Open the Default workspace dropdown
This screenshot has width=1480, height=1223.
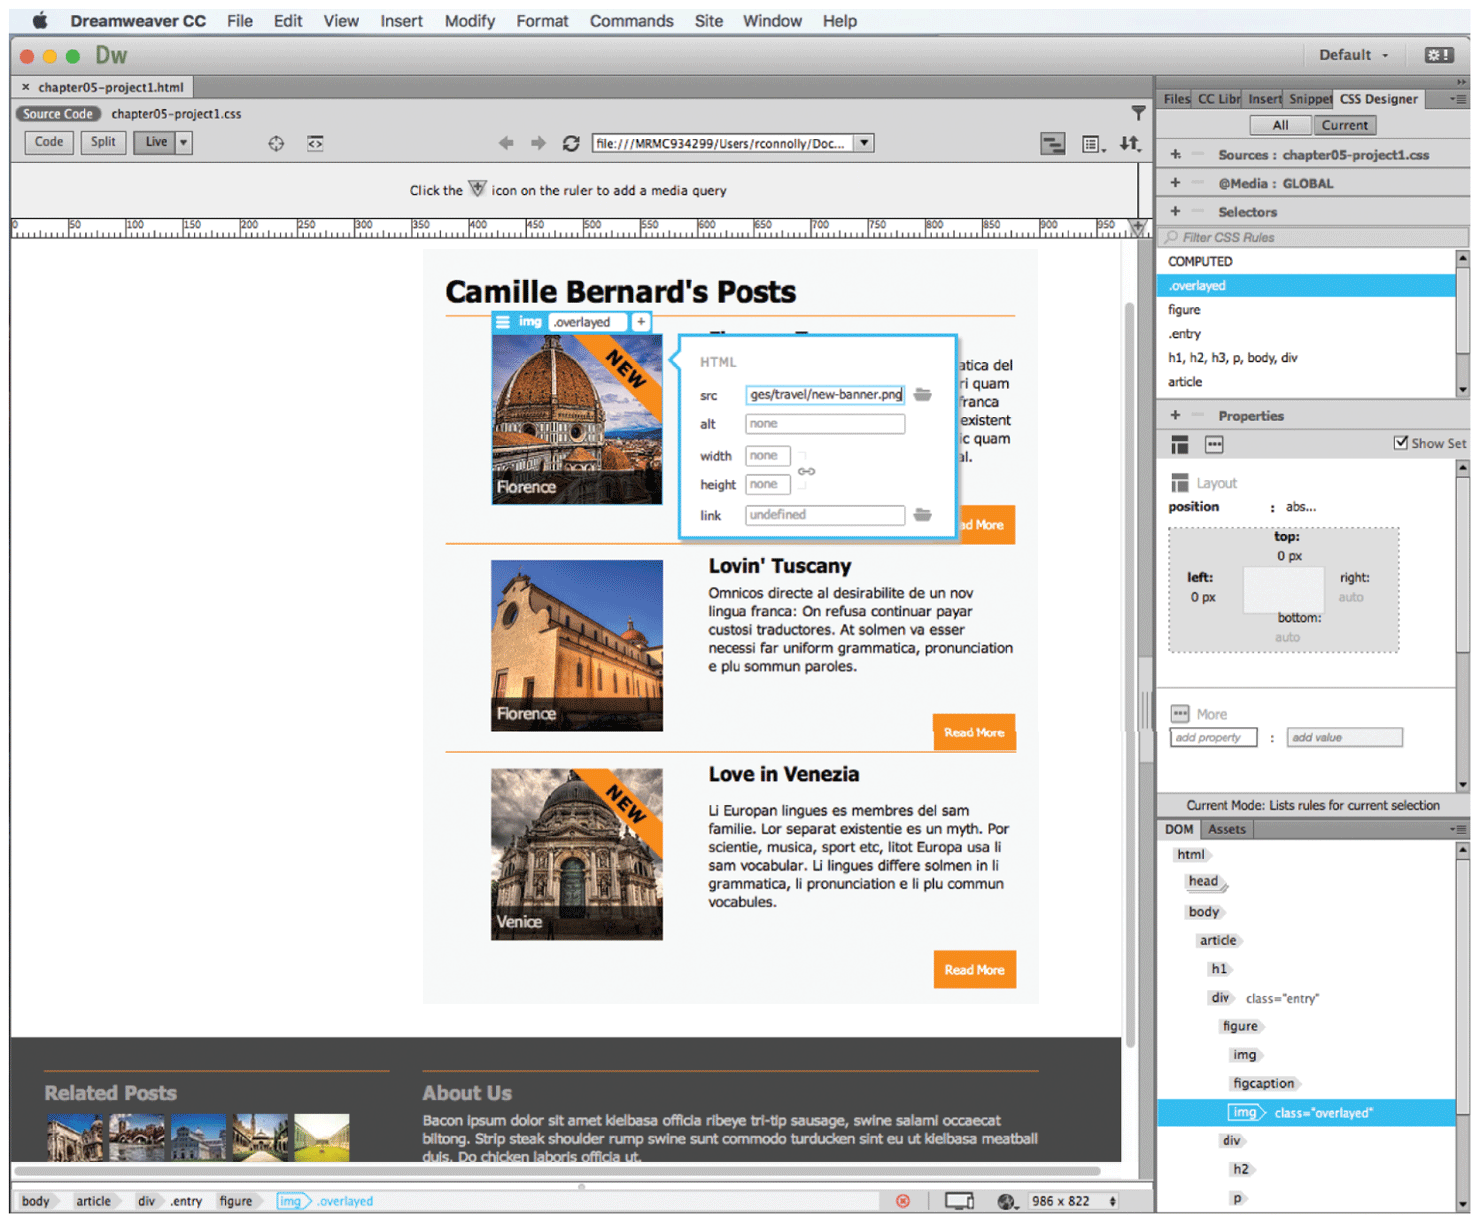pos(1353,55)
